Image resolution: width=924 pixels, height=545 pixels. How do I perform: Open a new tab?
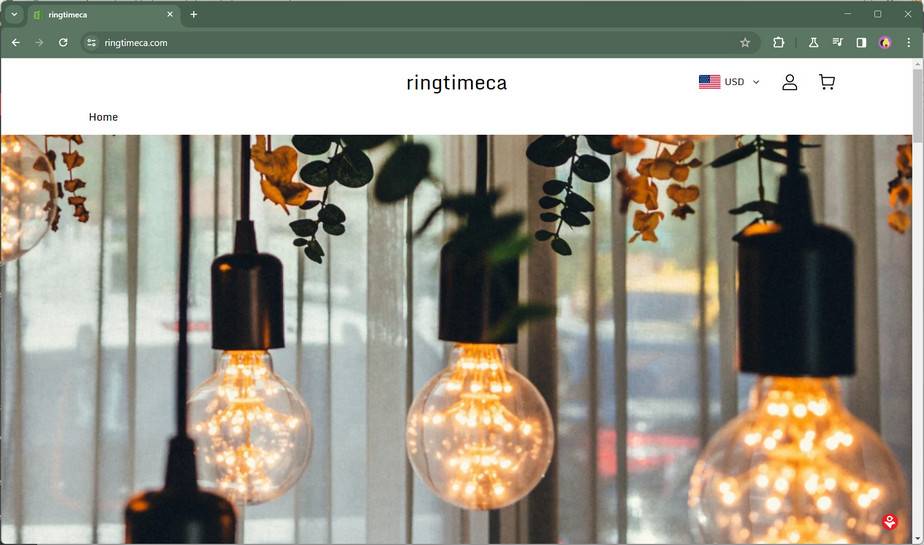pyautogui.click(x=193, y=15)
